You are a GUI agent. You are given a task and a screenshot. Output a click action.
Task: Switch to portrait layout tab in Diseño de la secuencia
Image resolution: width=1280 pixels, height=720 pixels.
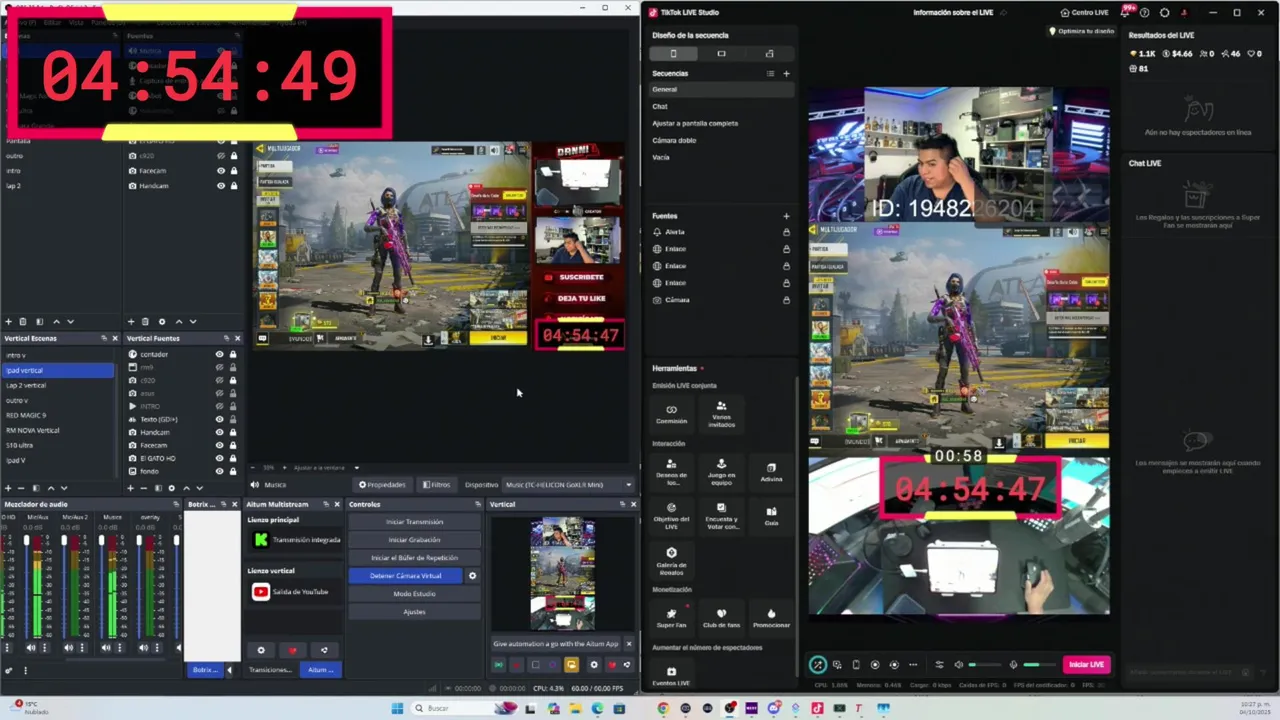[x=673, y=53]
